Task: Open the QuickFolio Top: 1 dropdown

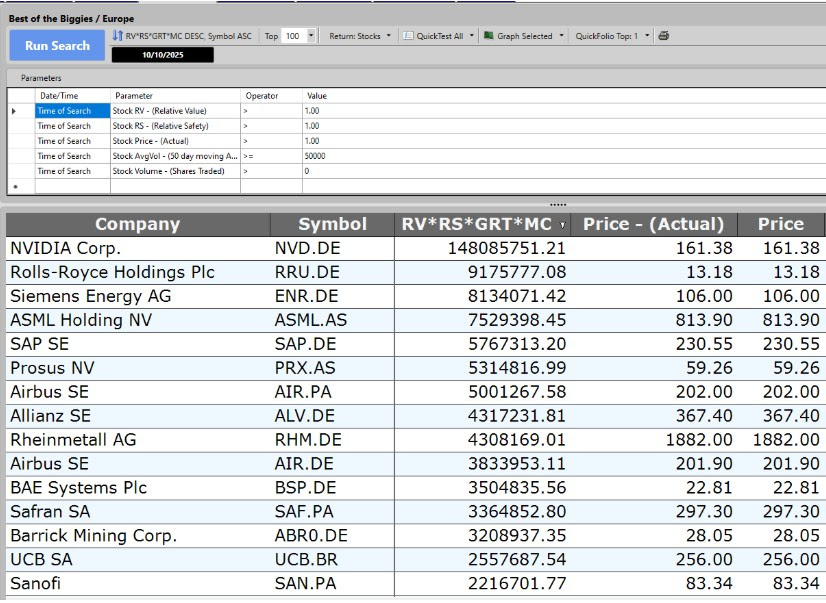Action: coord(647,36)
